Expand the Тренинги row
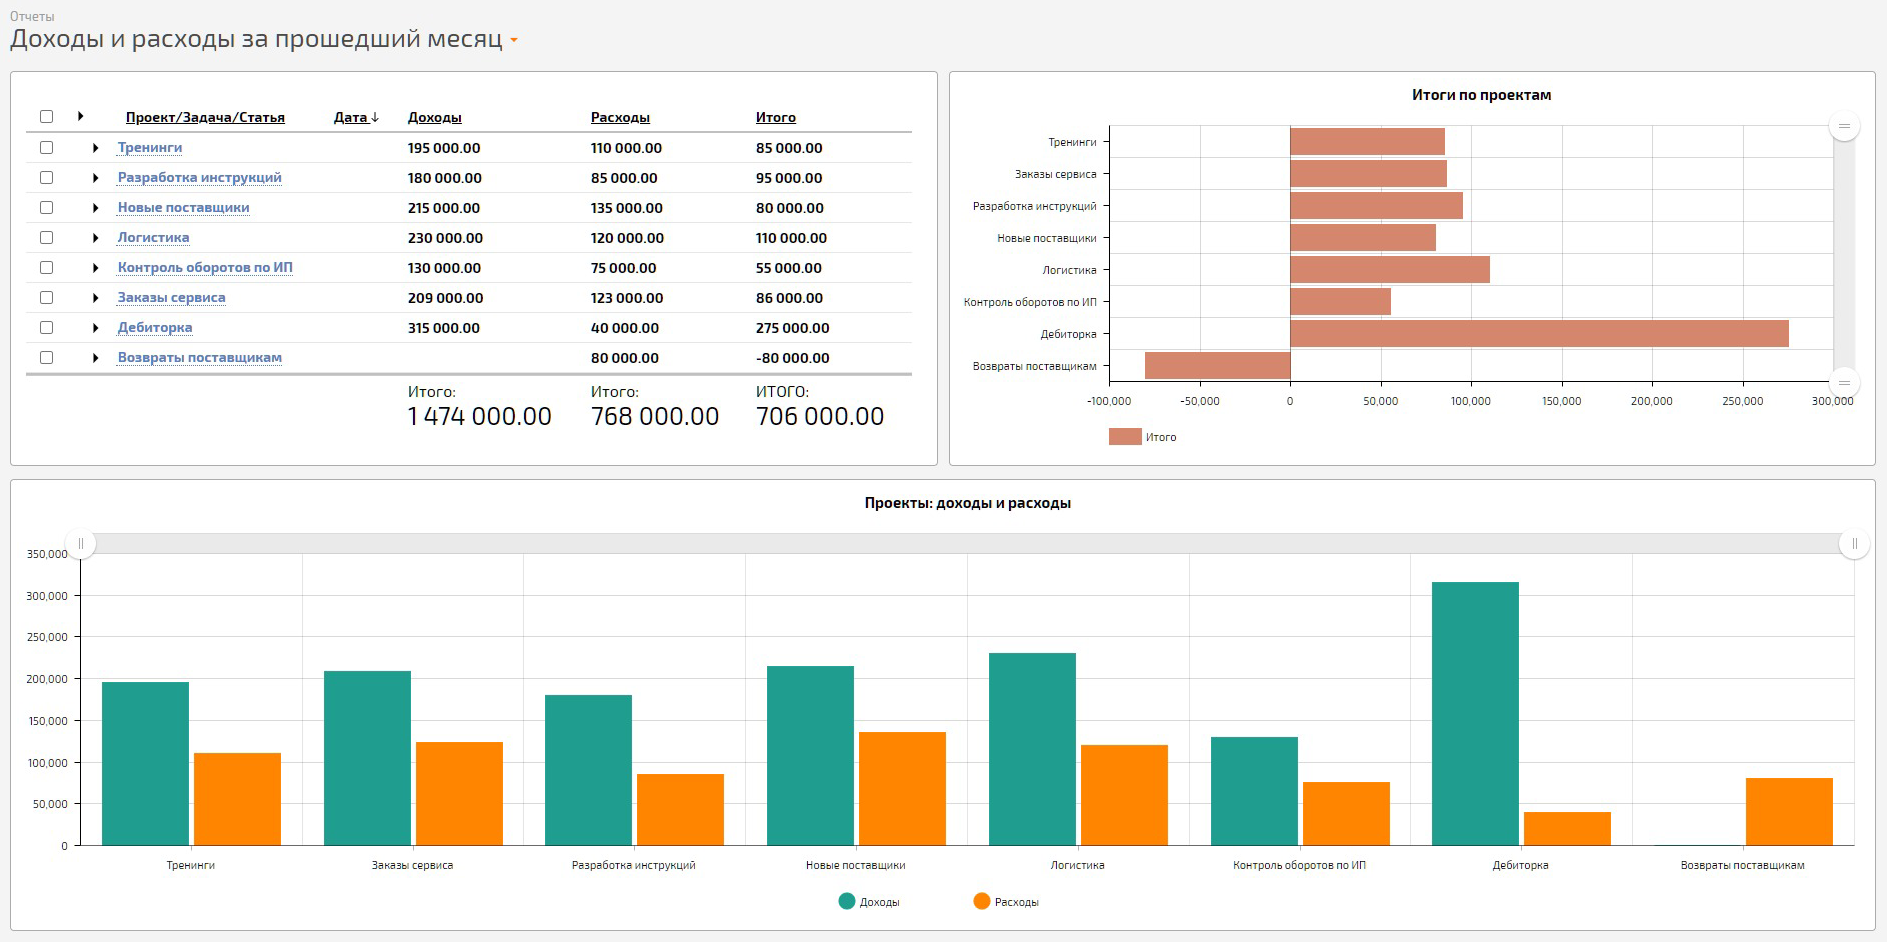Screen dimensions: 1887x942 95,148
